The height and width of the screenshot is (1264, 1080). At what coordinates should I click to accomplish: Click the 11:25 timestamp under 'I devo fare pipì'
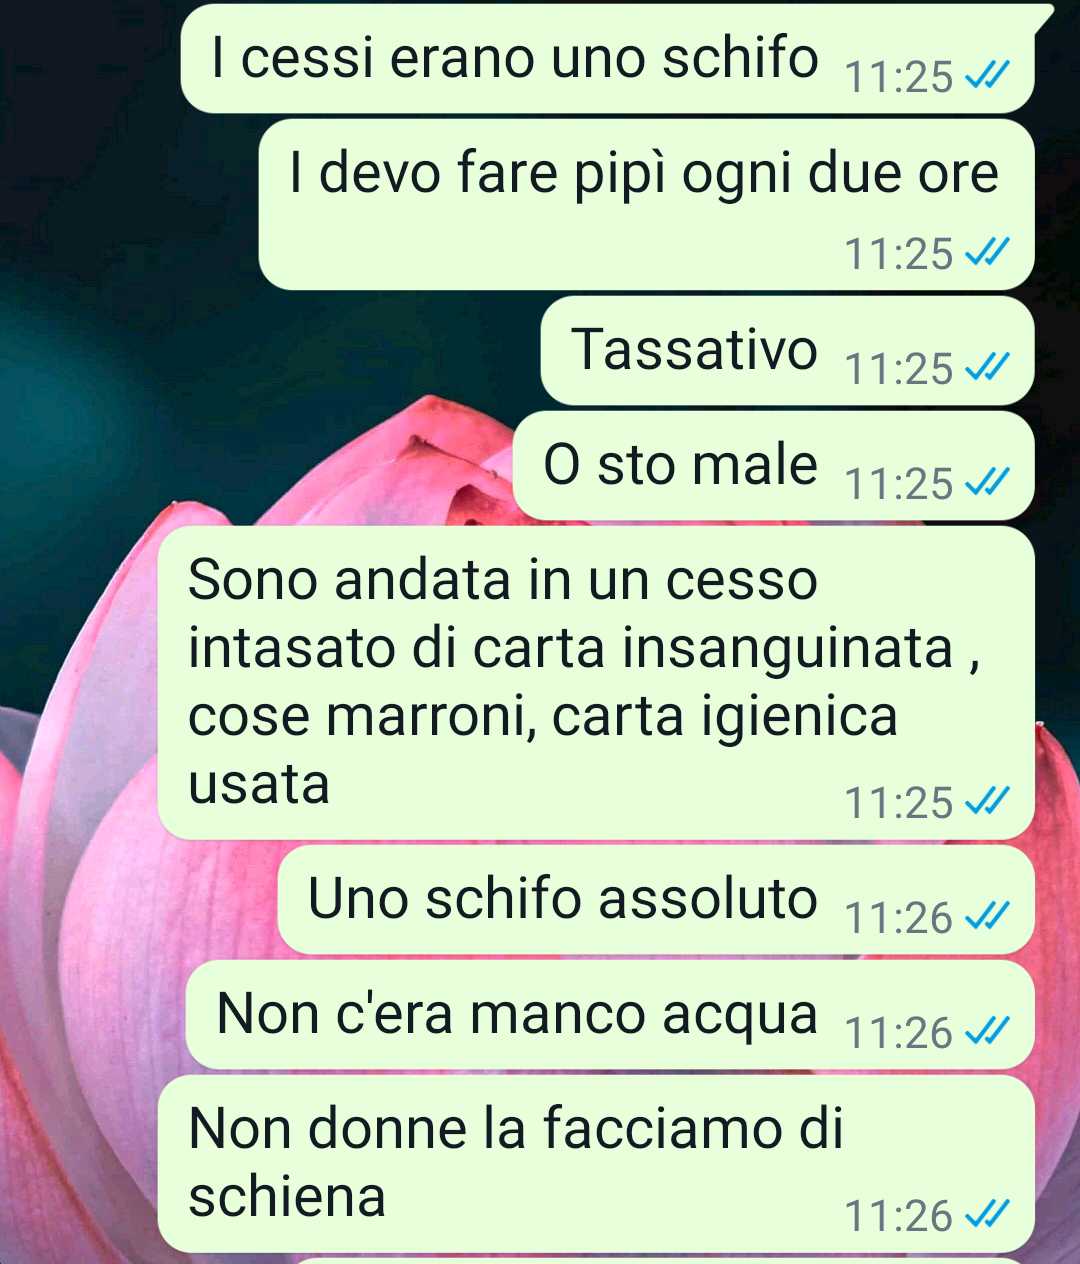pyautogui.click(x=899, y=253)
